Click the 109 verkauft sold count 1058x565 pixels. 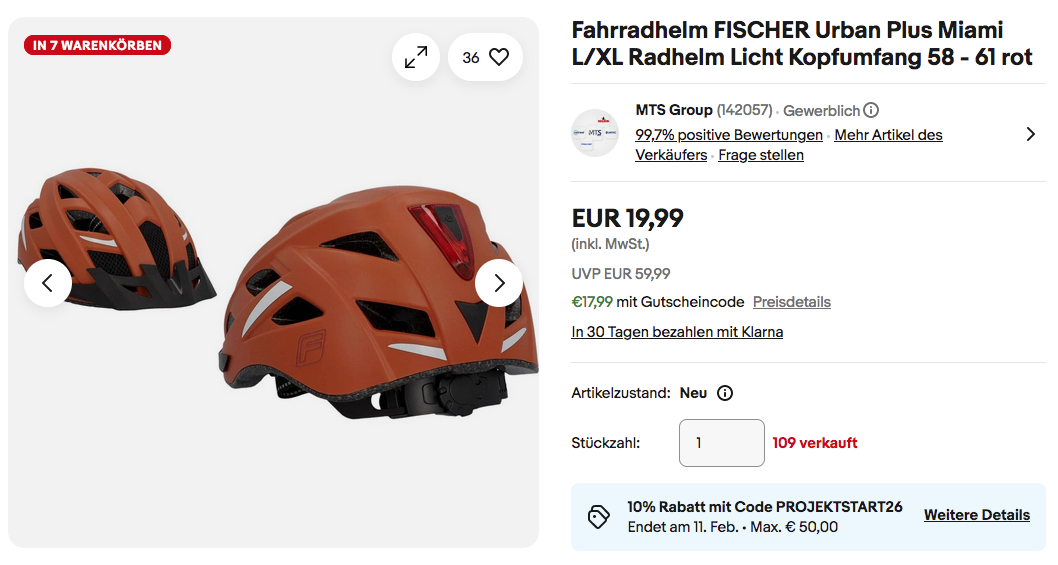click(x=815, y=443)
